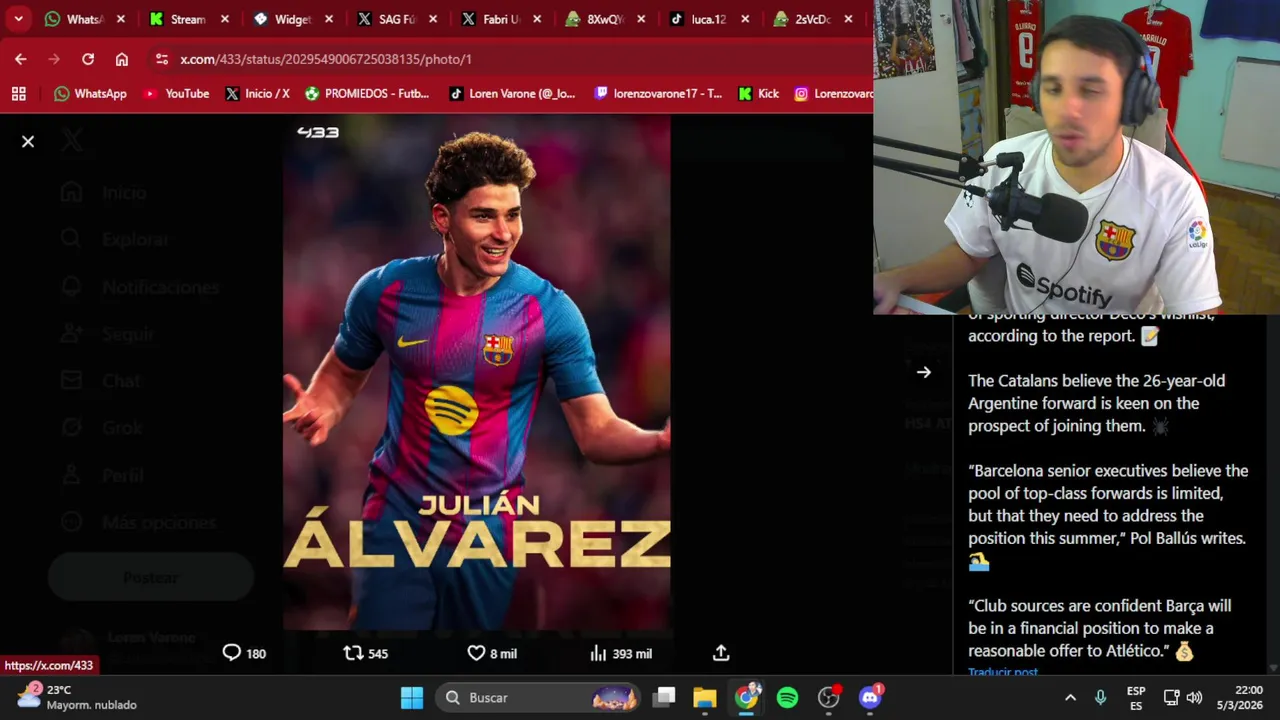1280x720 pixels.
Task: Open File Explorer from the taskbar
Action: pos(705,697)
